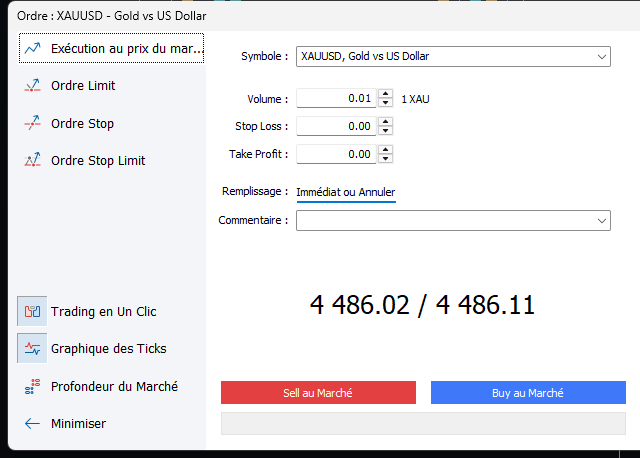Click the market execution chart icon
The width and height of the screenshot is (640, 458).
point(32,49)
